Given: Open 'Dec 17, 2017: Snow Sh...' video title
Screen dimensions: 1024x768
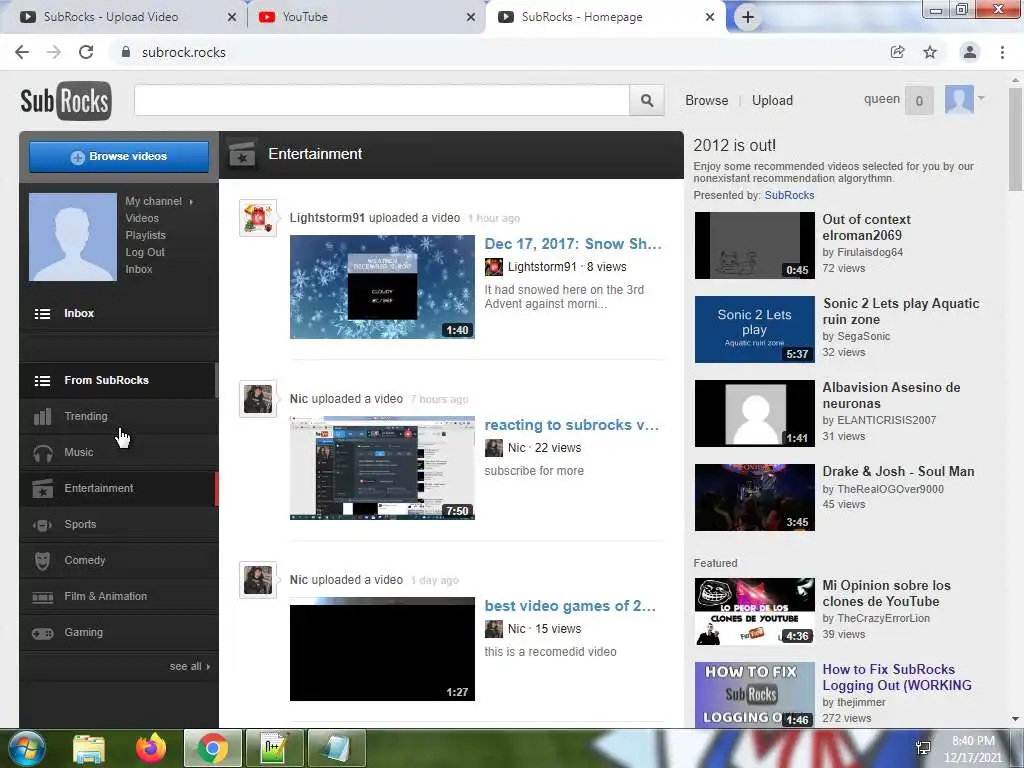Looking at the screenshot, I should pos(573,244).
